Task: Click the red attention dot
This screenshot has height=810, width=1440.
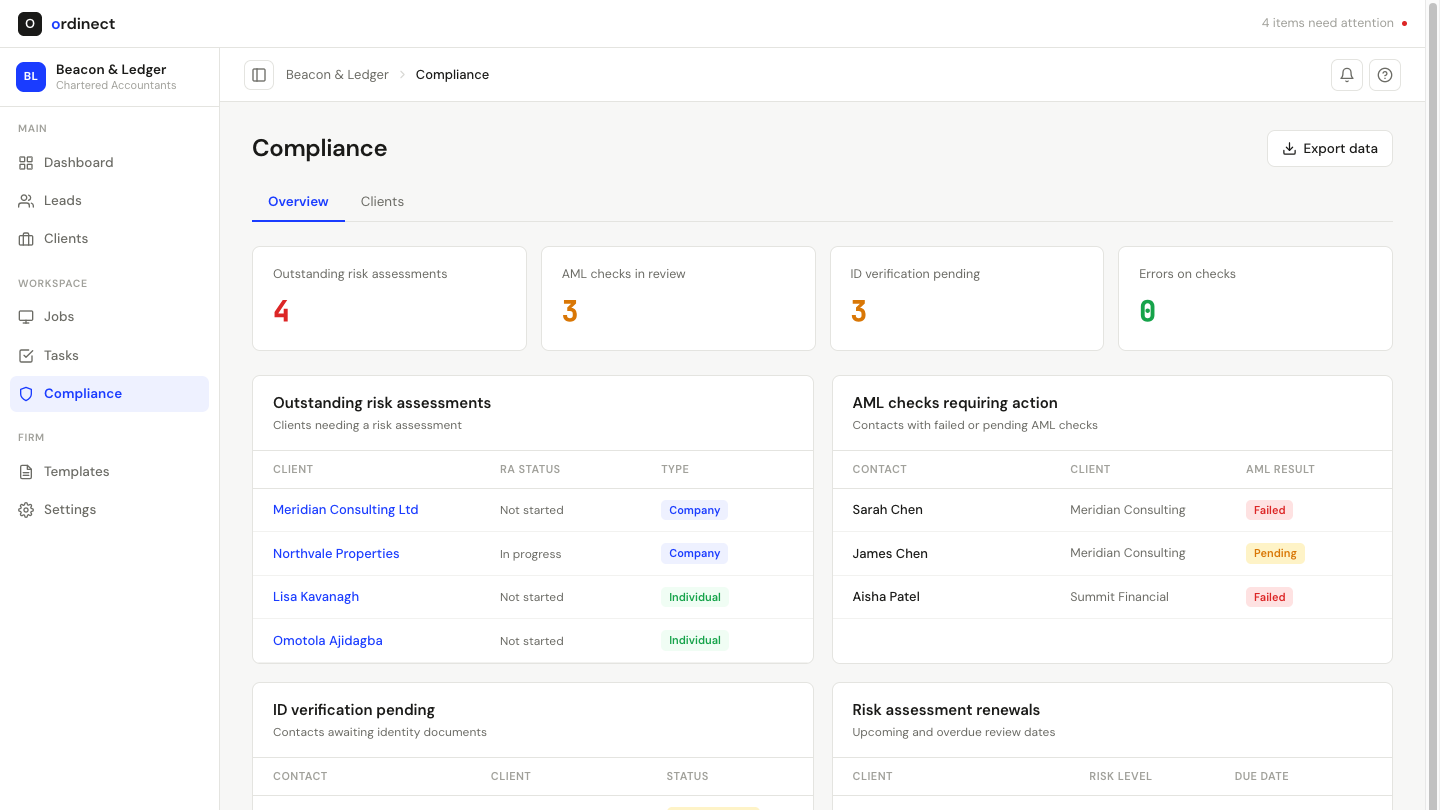Action: click(1404, 23)
